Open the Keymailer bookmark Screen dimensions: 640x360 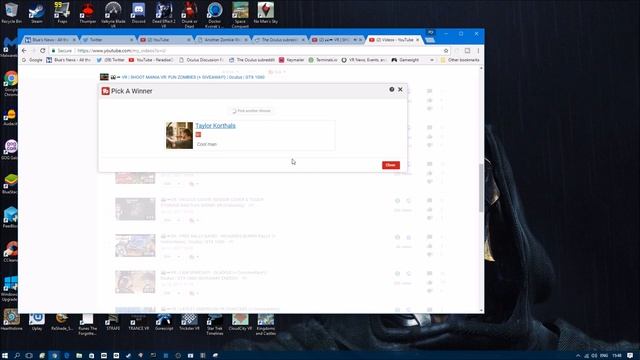tap(291, 60)
